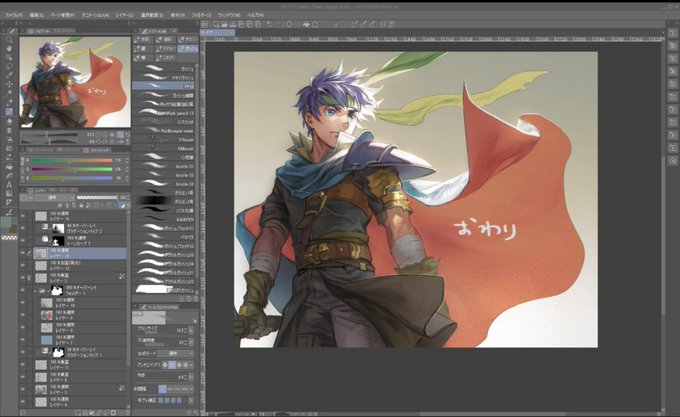Click the Navigator preview thumbnail
This screenshot has height=417, width=680.
tap(75, 82)
